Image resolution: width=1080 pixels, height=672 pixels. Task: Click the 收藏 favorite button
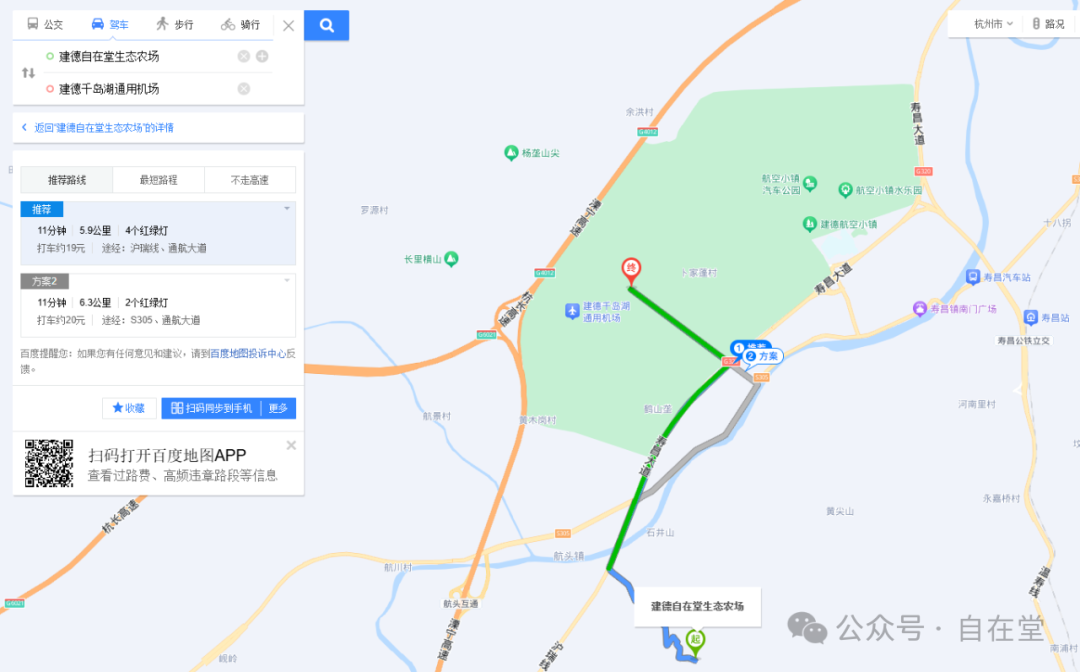(x=129, y=408)
